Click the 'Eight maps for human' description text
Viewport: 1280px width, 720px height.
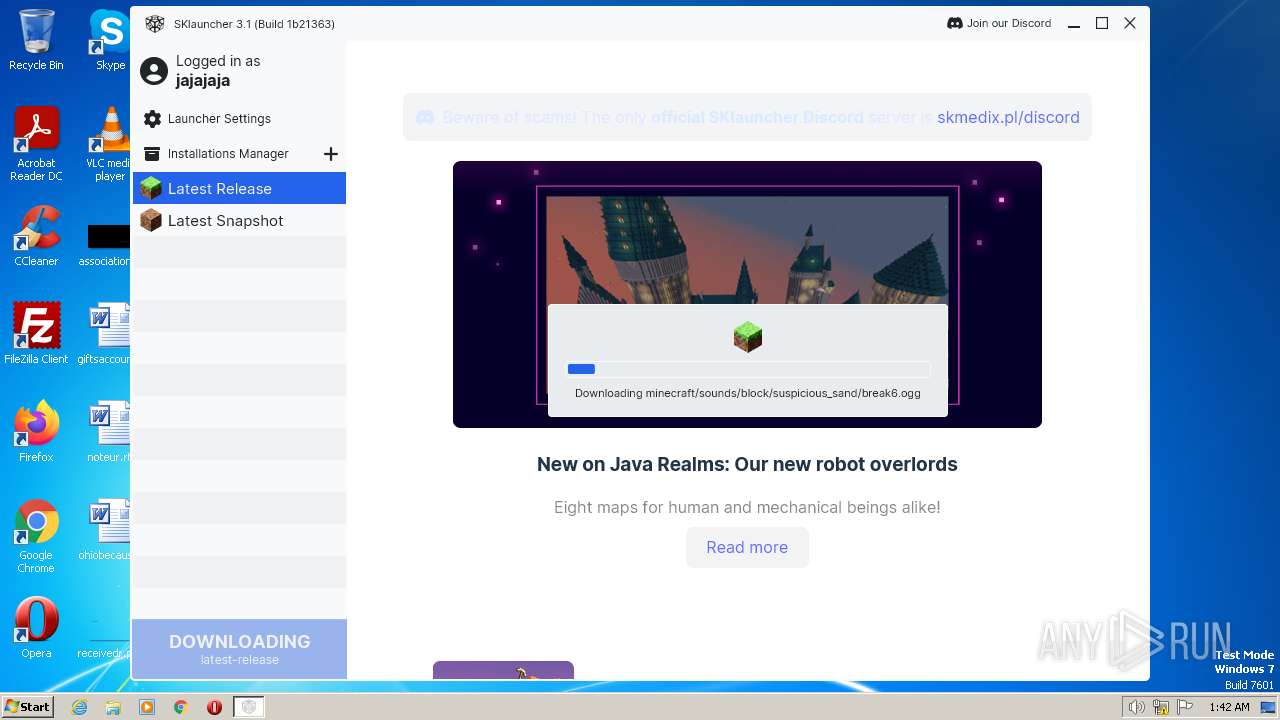747,507
